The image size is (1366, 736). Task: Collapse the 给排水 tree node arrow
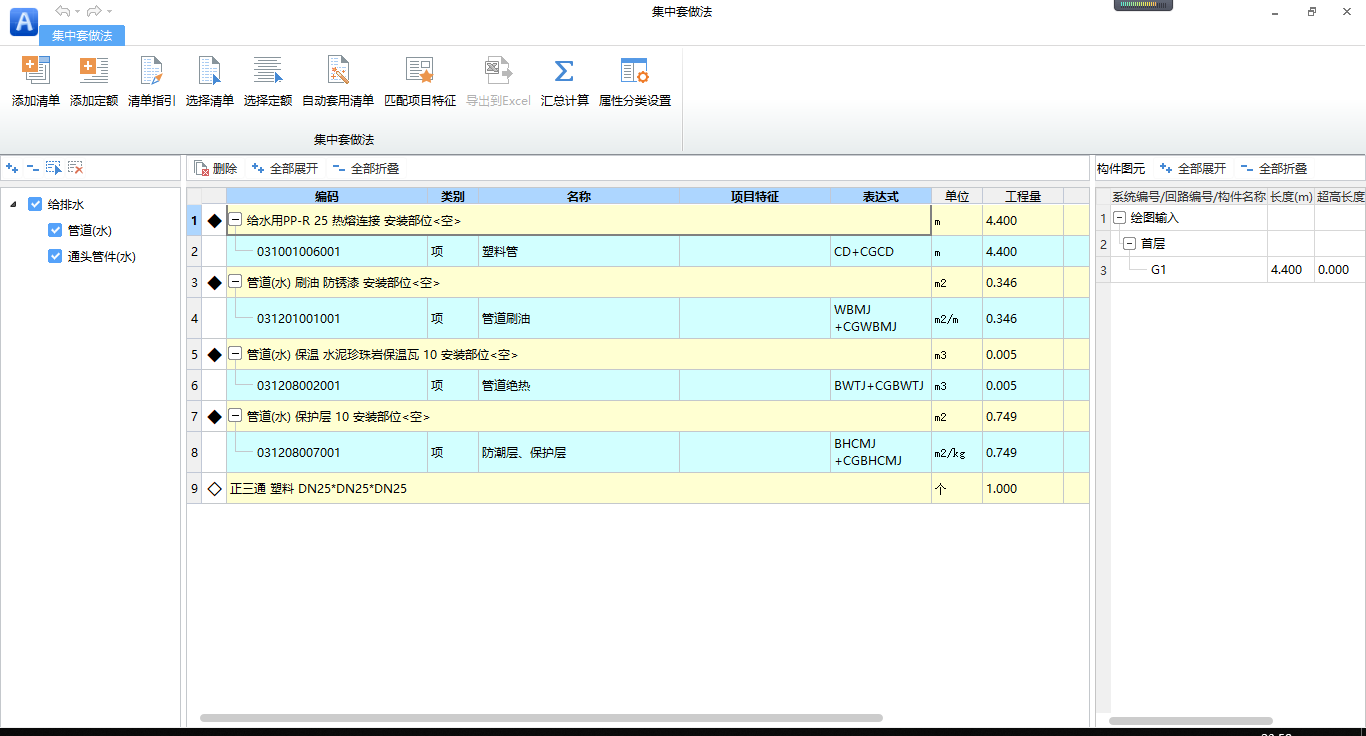click(13, 205)
